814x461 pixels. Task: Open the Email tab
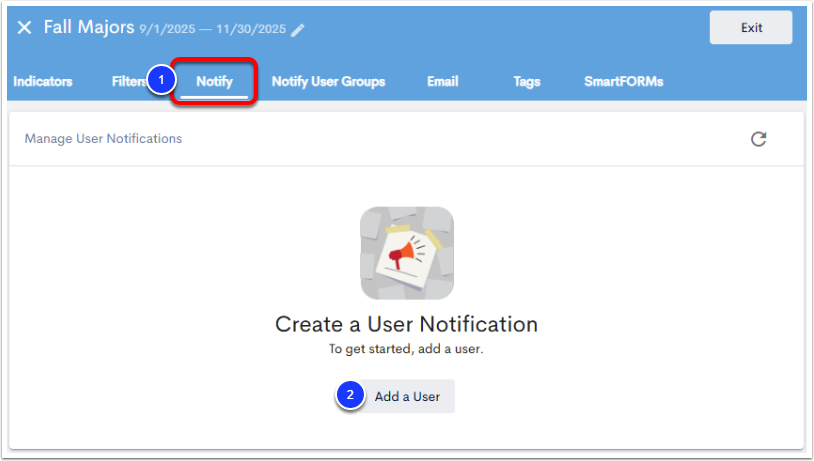point(443,82)
